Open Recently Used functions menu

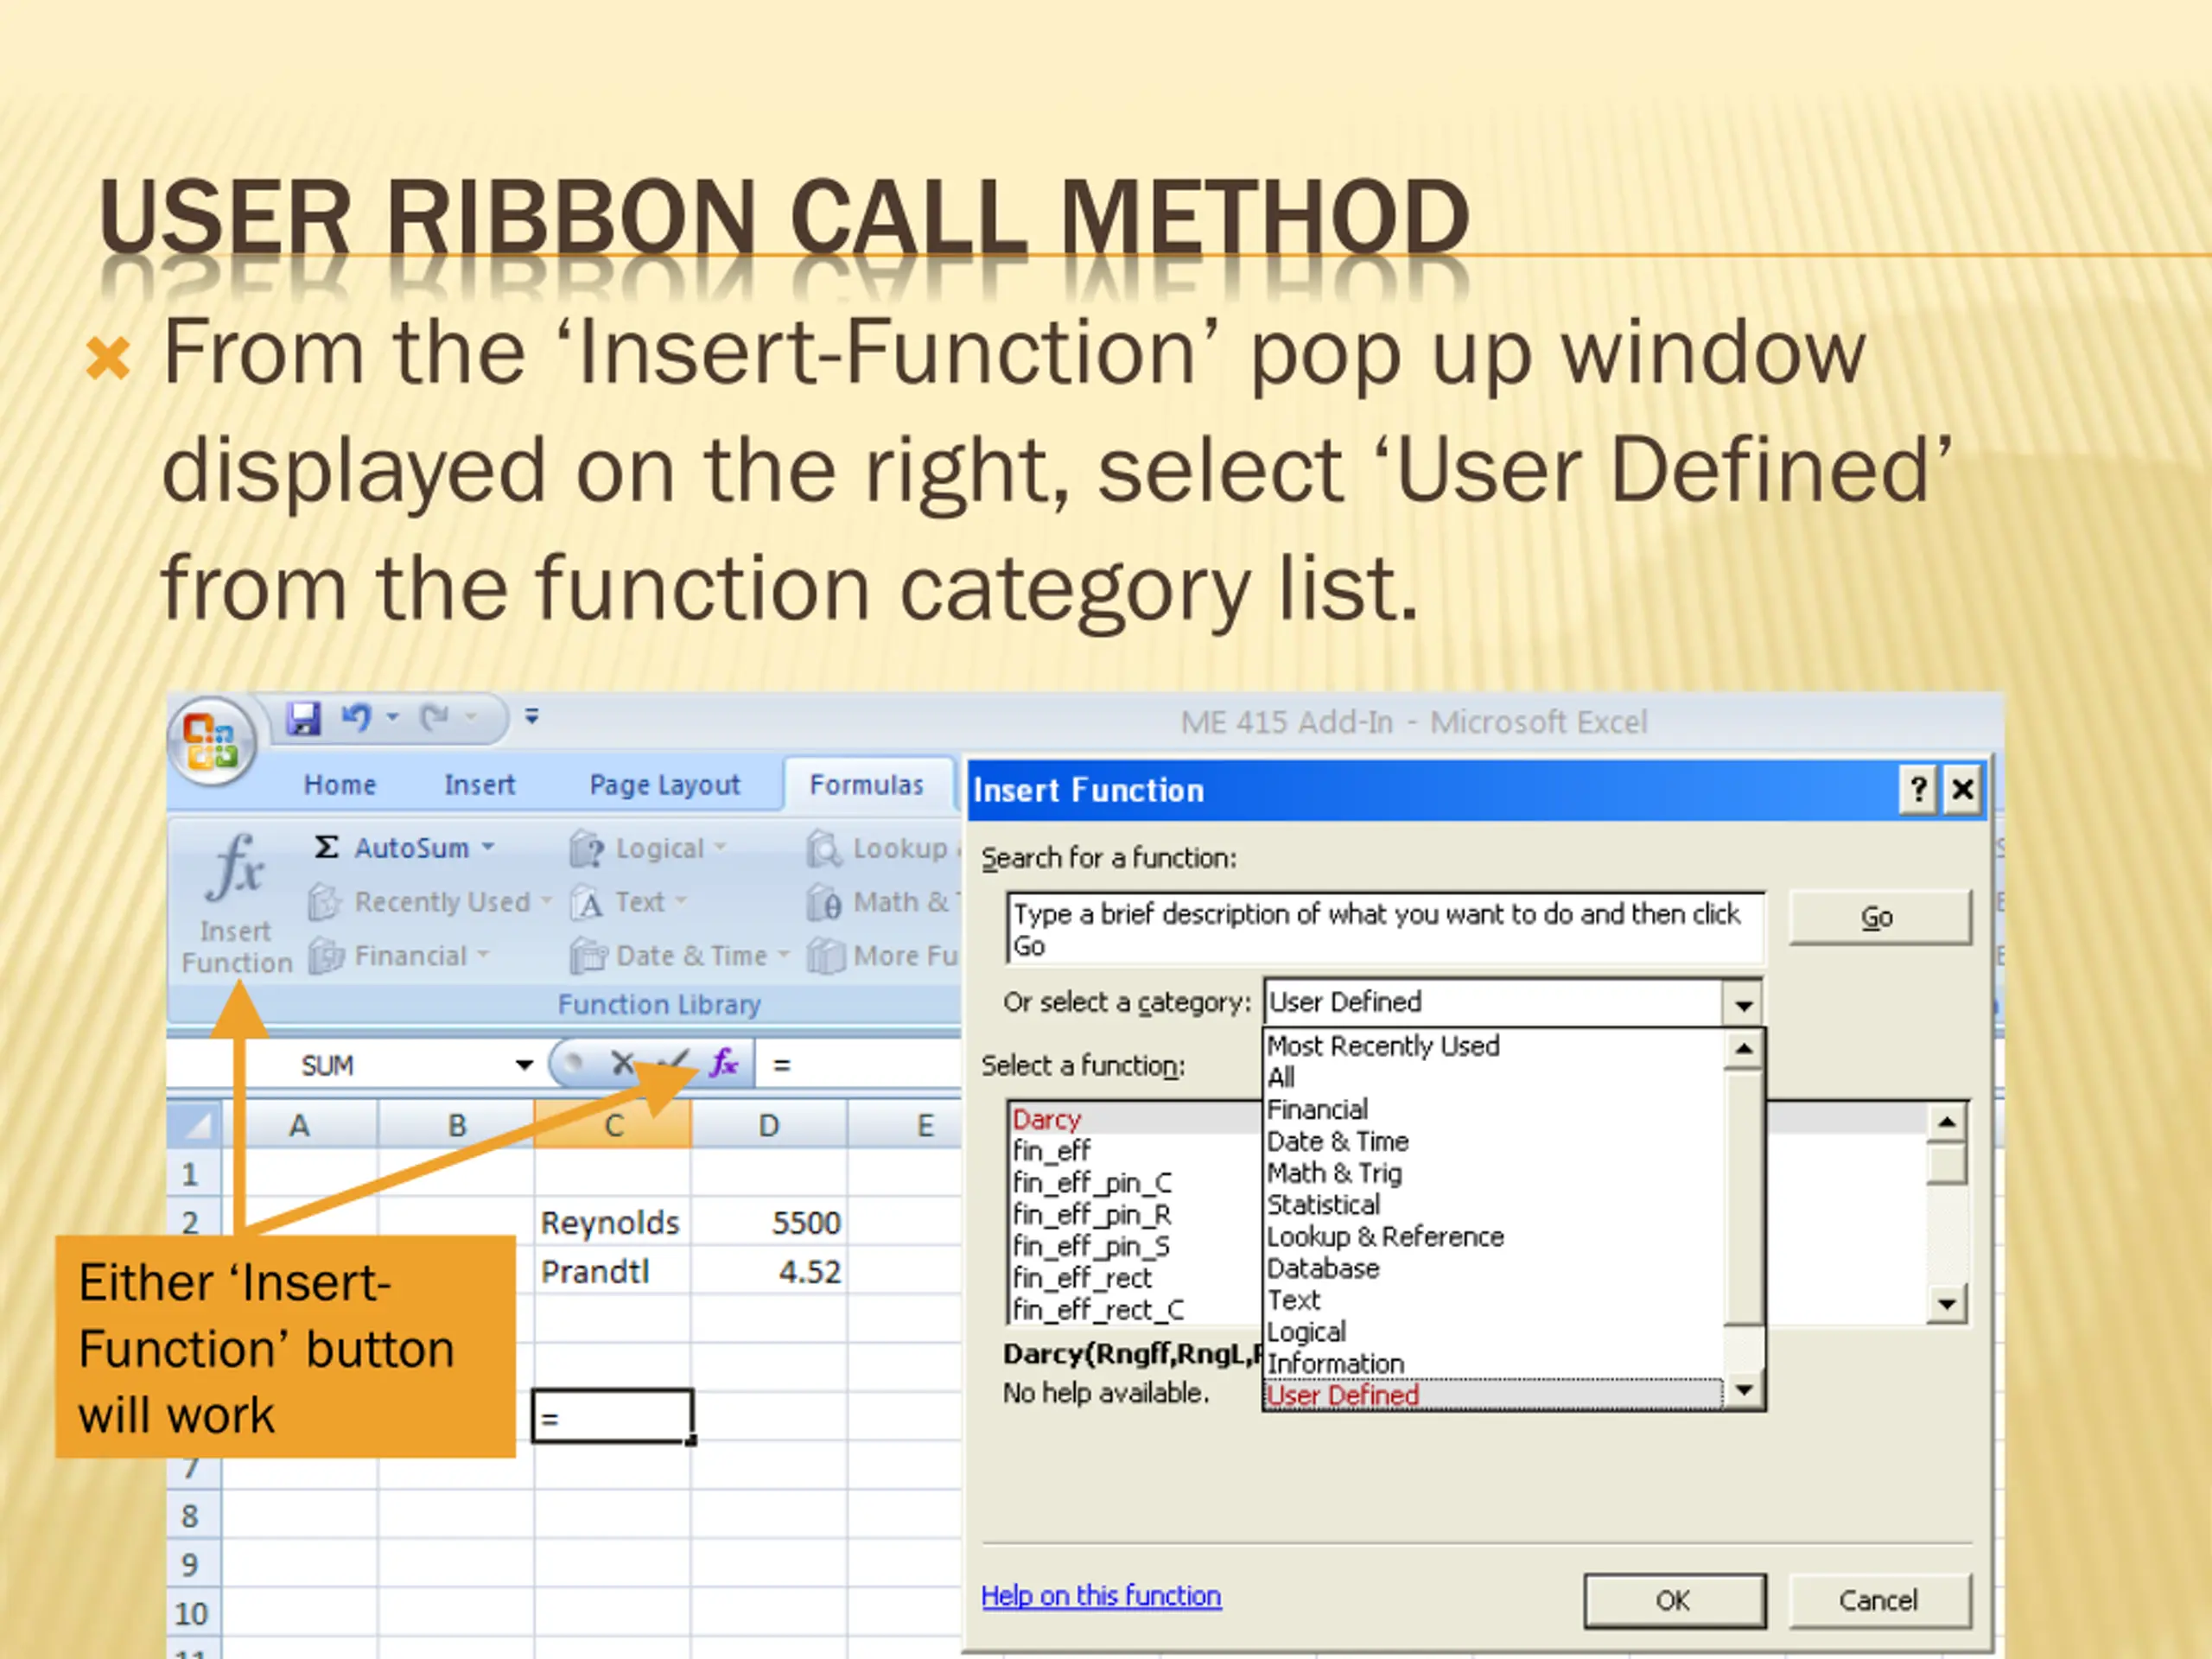pos(431,902)
